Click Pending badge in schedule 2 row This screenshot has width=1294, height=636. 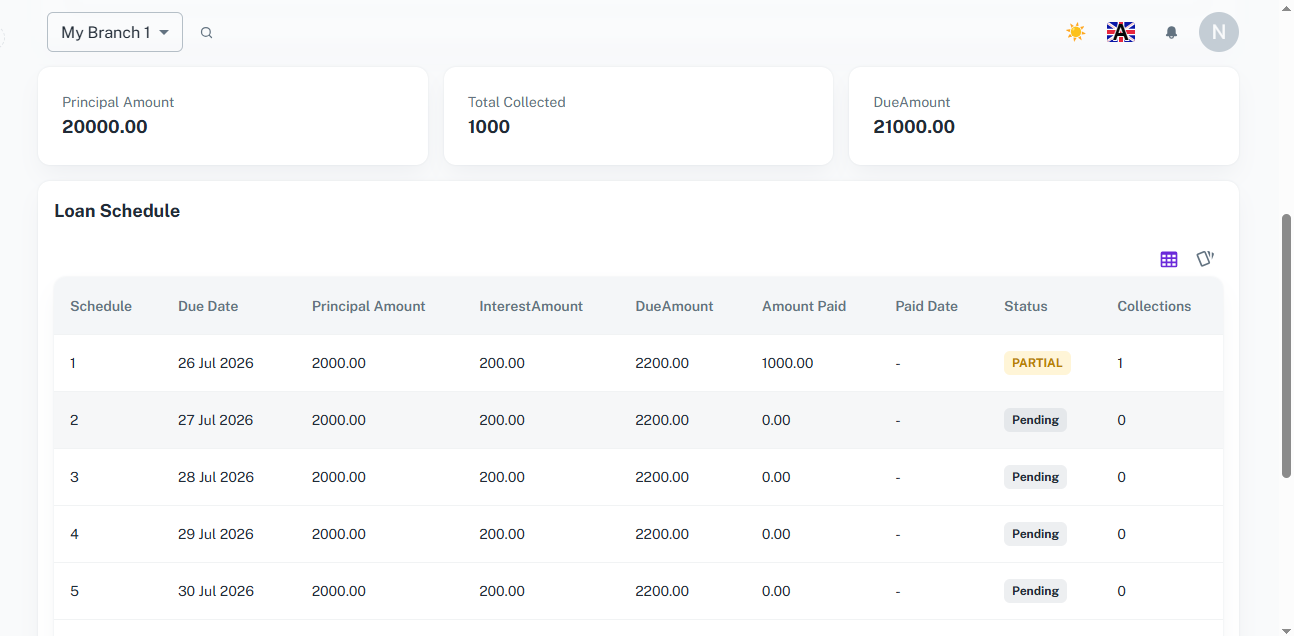[1035, 420]
